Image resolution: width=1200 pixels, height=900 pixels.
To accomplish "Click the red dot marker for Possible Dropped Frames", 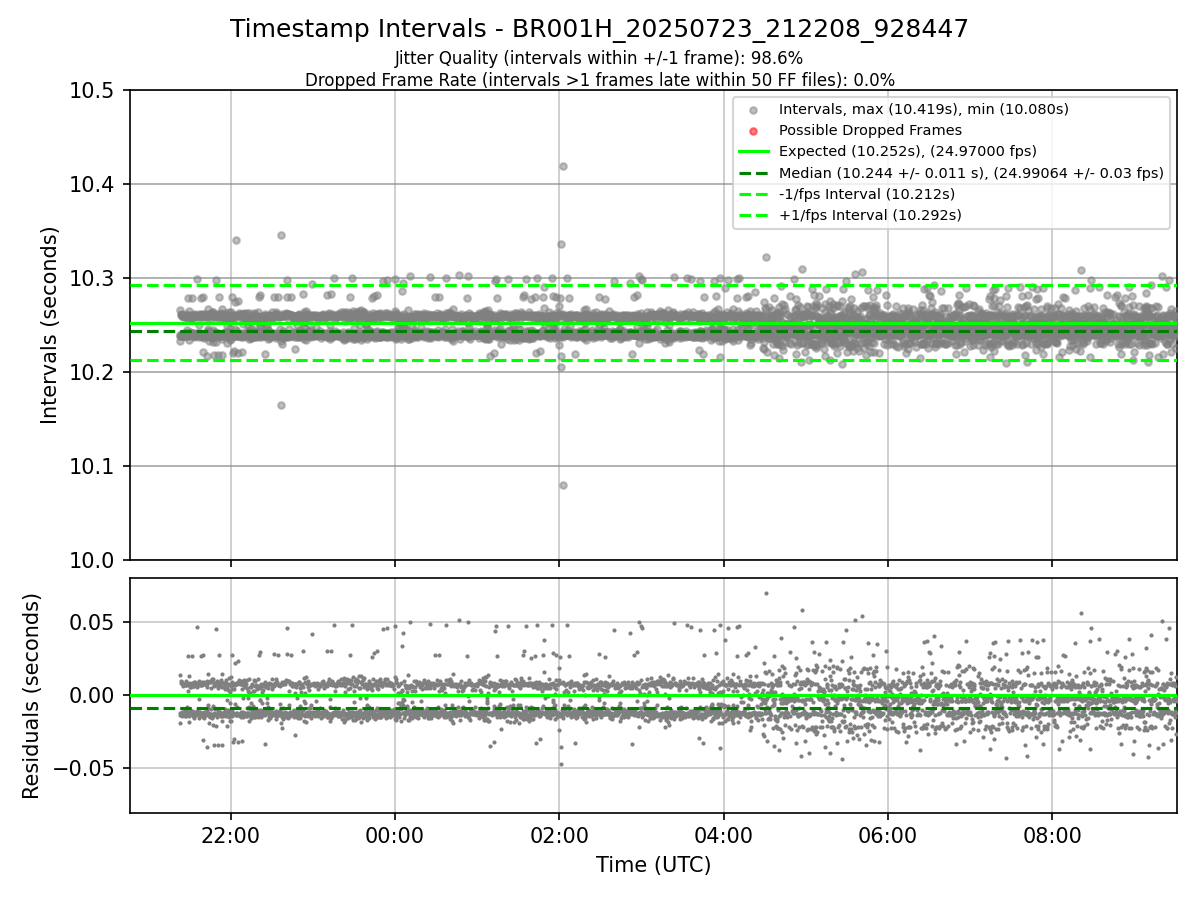I will point(754,131).
